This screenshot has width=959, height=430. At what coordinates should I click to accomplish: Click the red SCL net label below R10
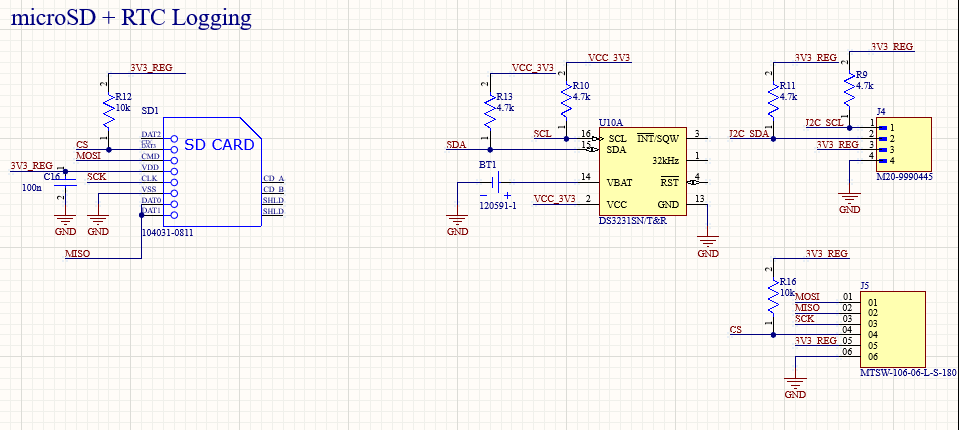tap(542, 133)
